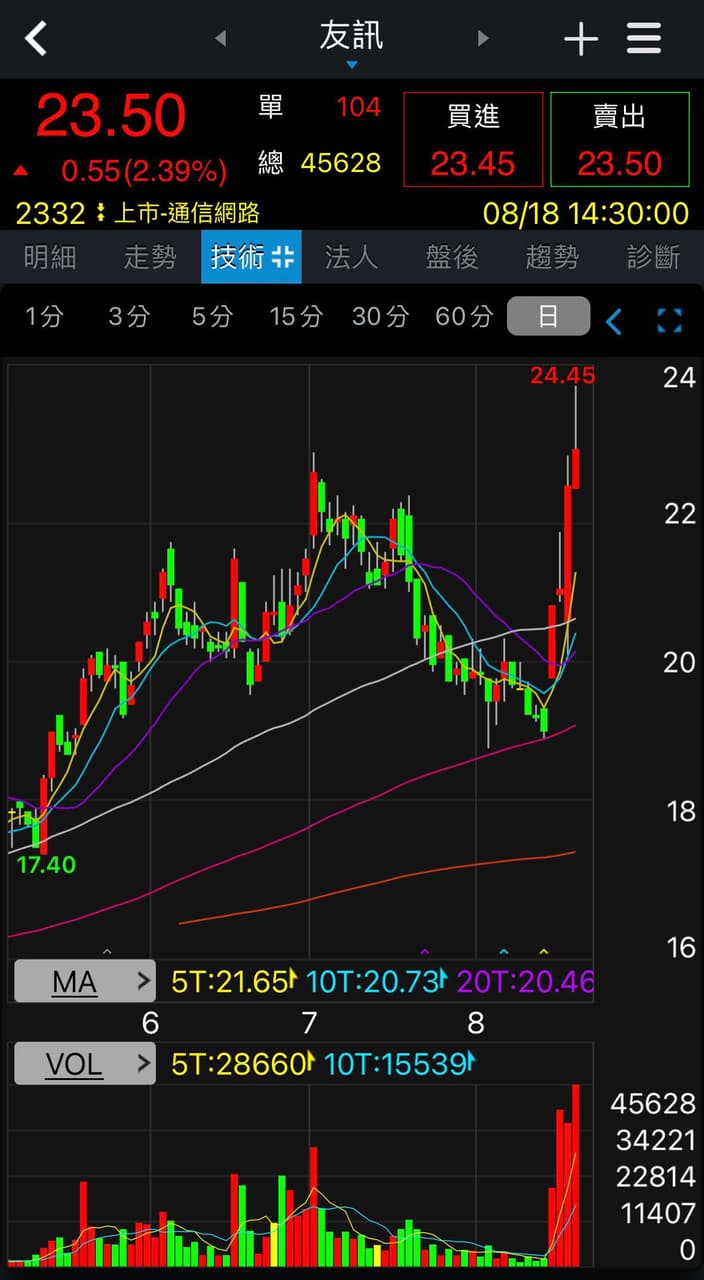Select the 1分 chart interval
Viewport: 704px width, 1280px height.
click(x=44, y=317)
